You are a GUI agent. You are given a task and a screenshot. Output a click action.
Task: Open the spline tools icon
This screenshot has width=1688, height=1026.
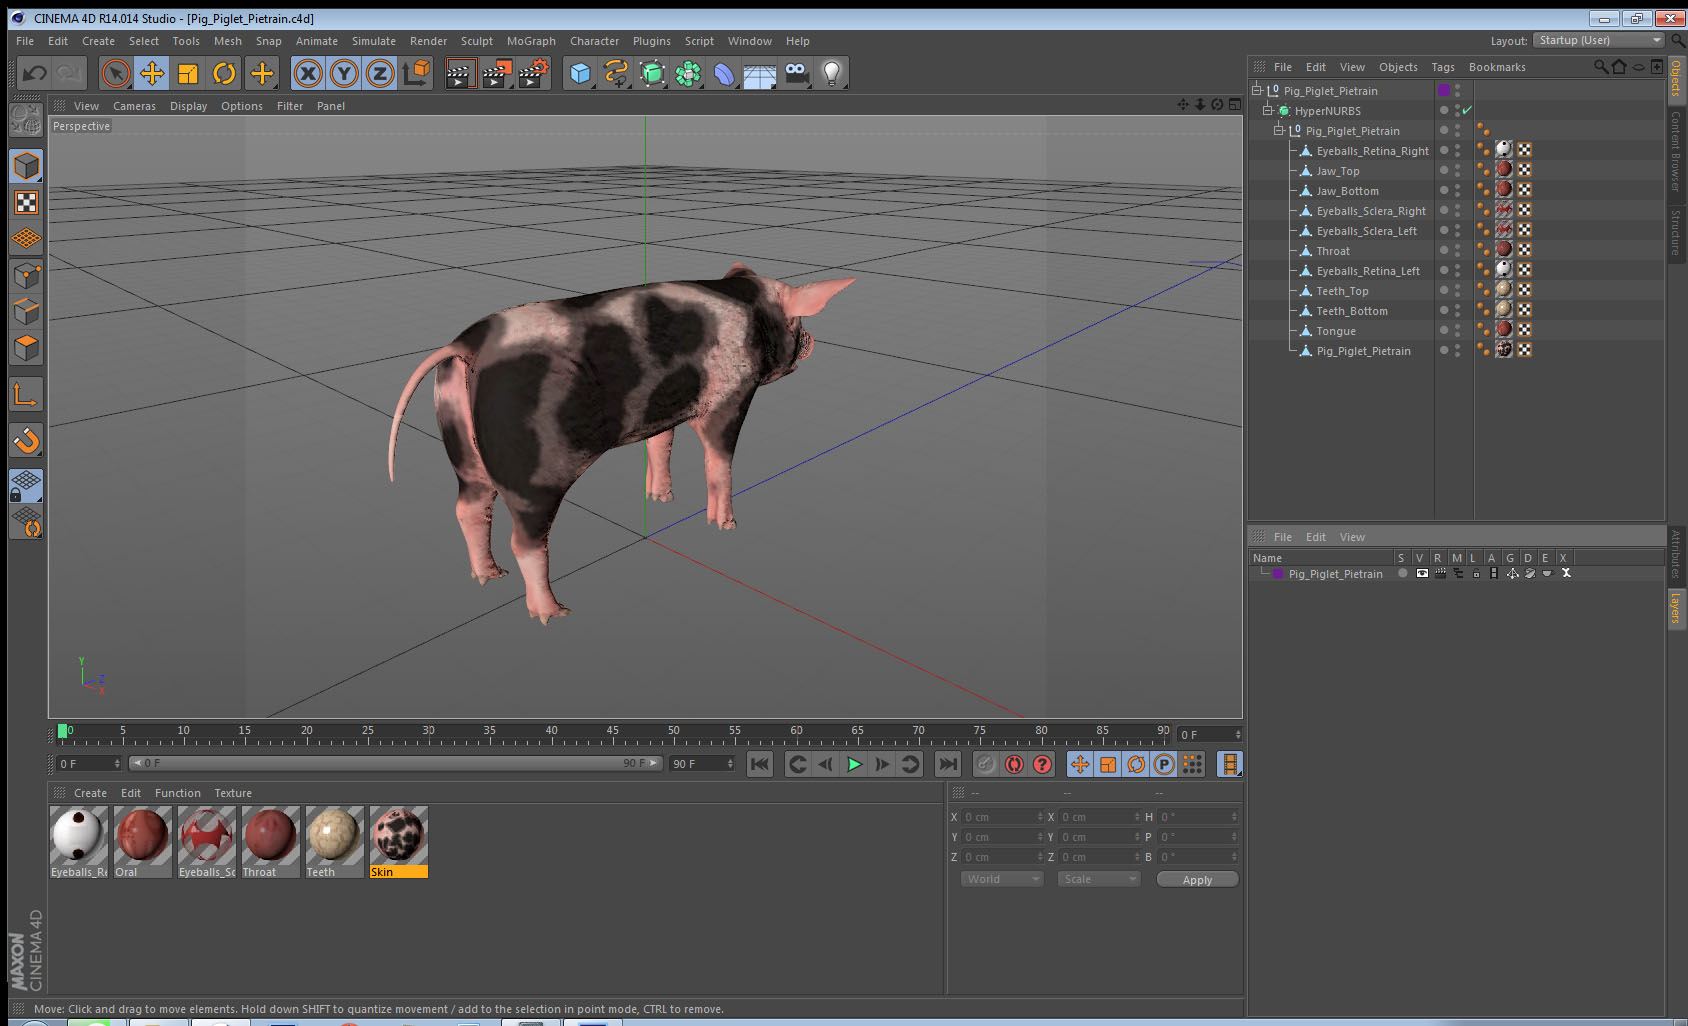click(616, 73)
